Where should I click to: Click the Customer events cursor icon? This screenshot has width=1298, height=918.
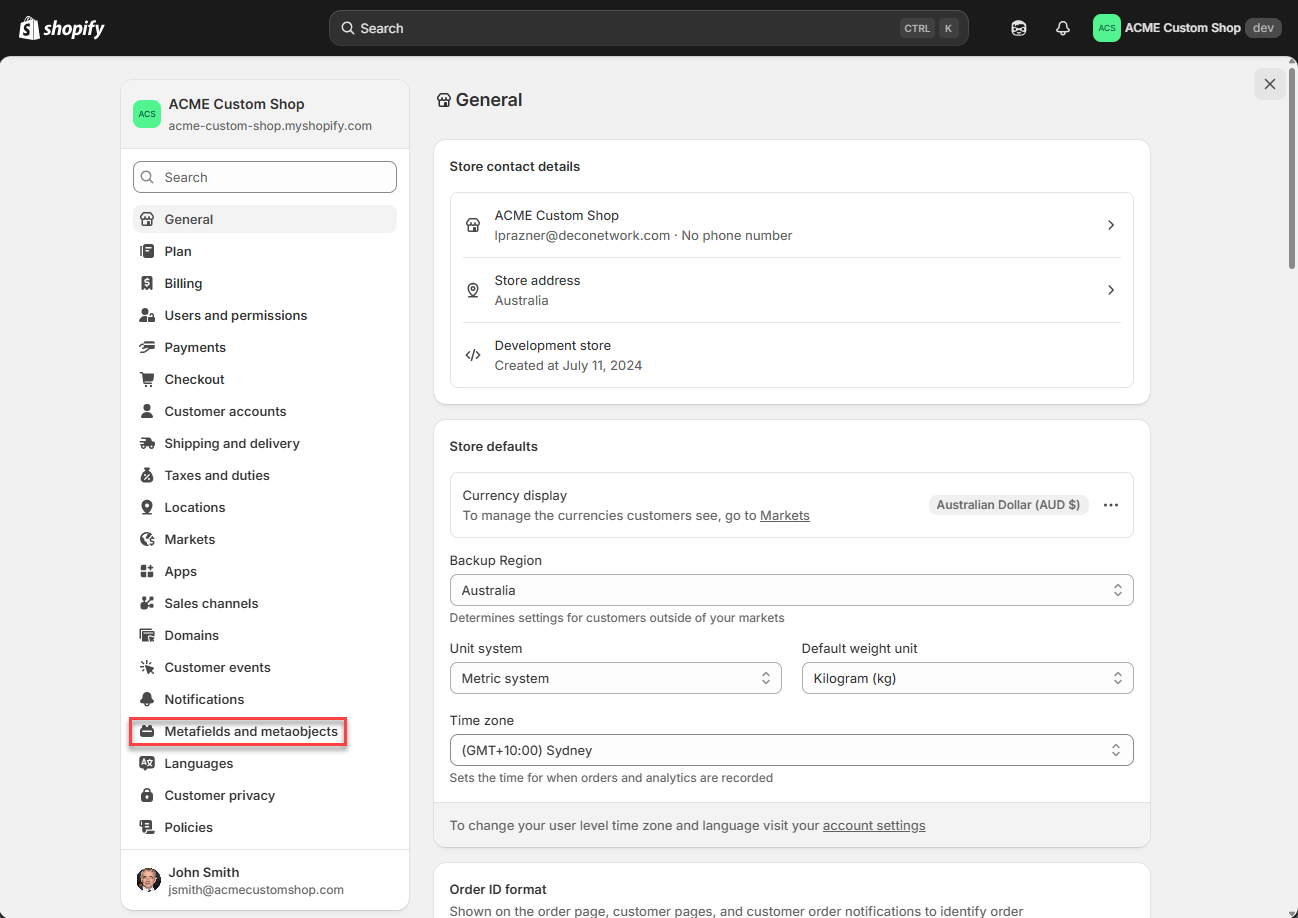coord(147,667)
